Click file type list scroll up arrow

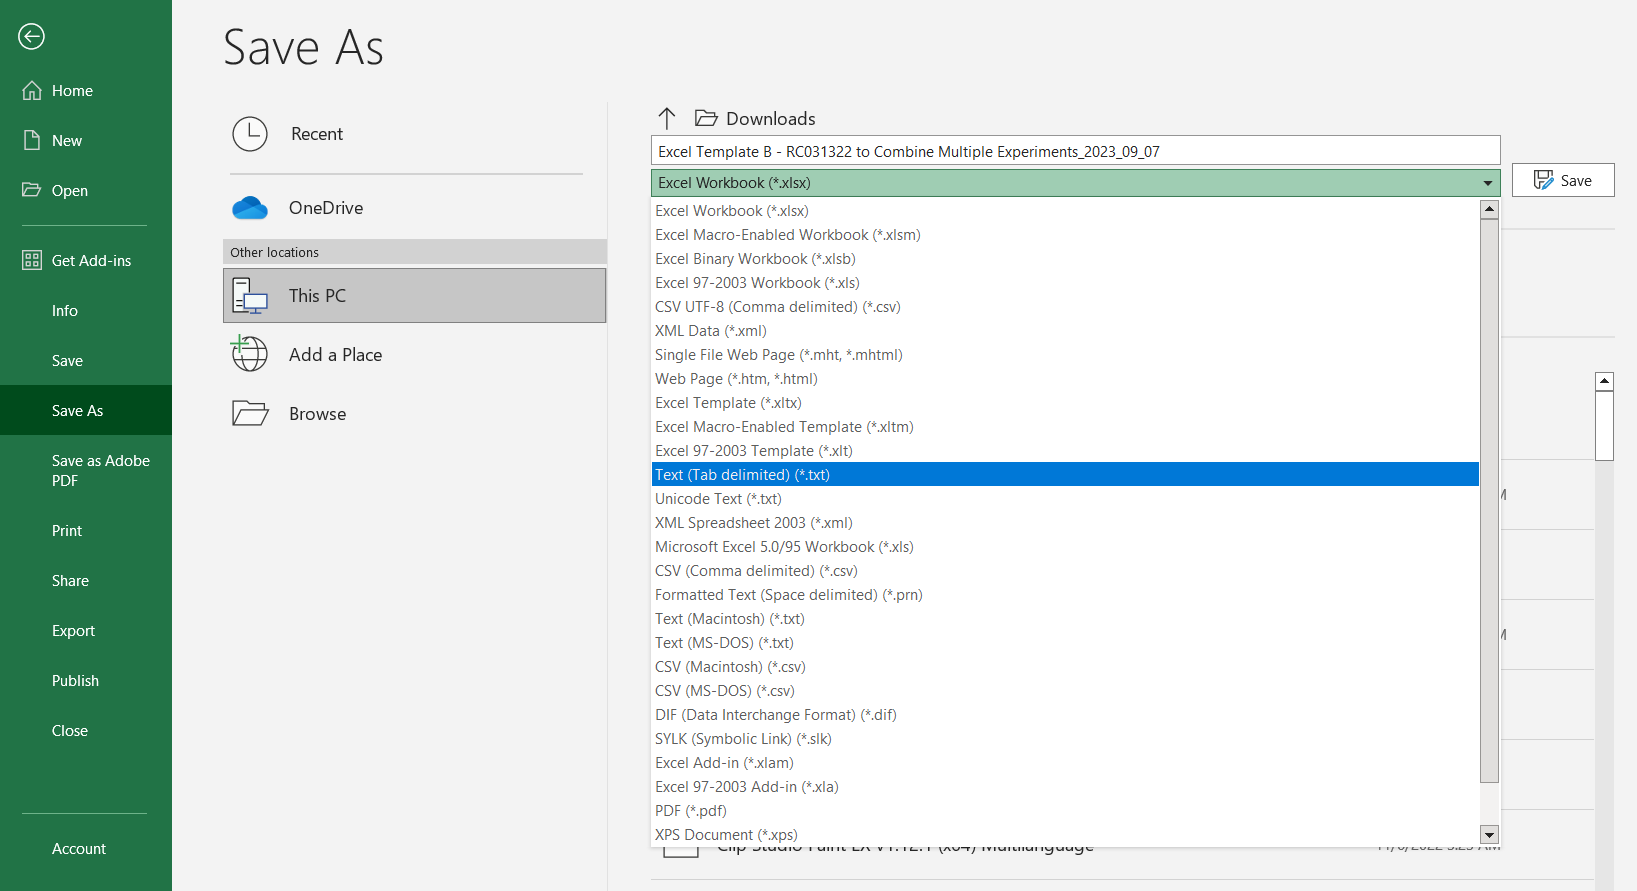1489,209
